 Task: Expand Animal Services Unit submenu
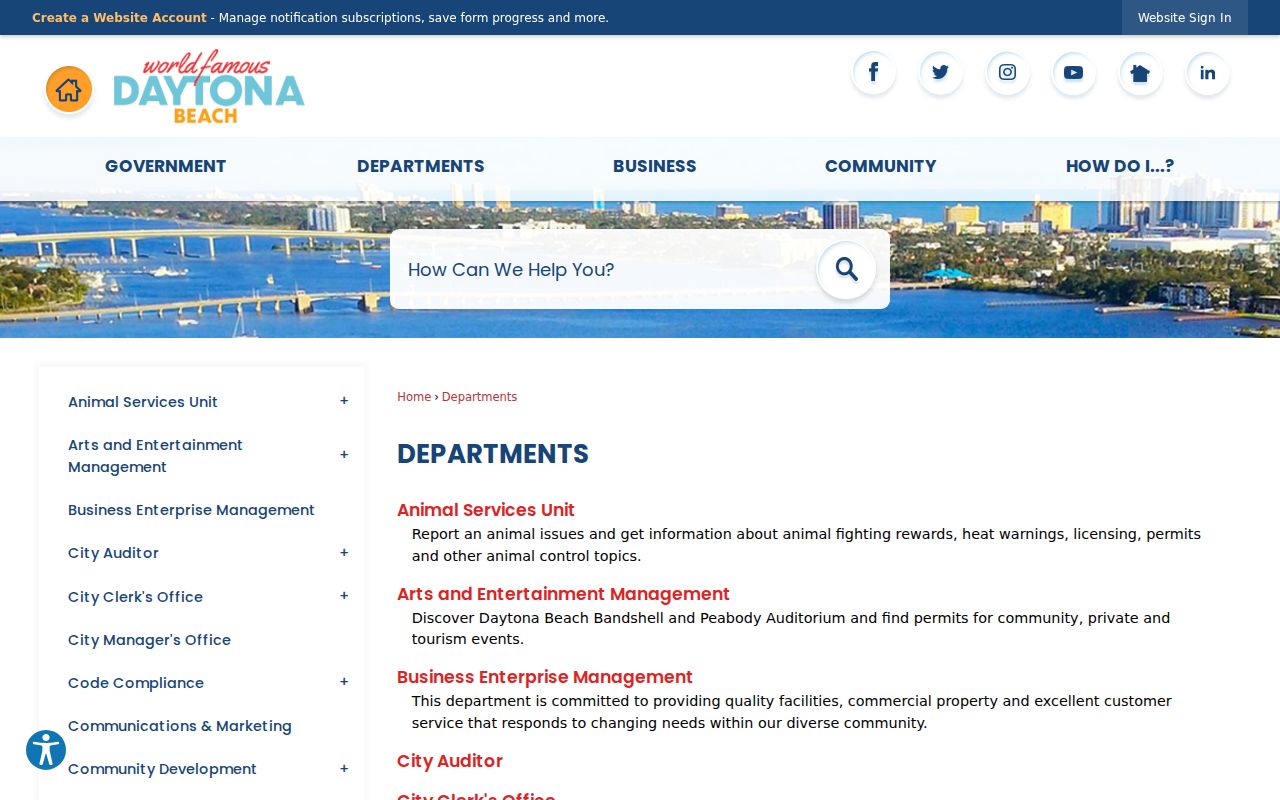[x=344, y=401]
